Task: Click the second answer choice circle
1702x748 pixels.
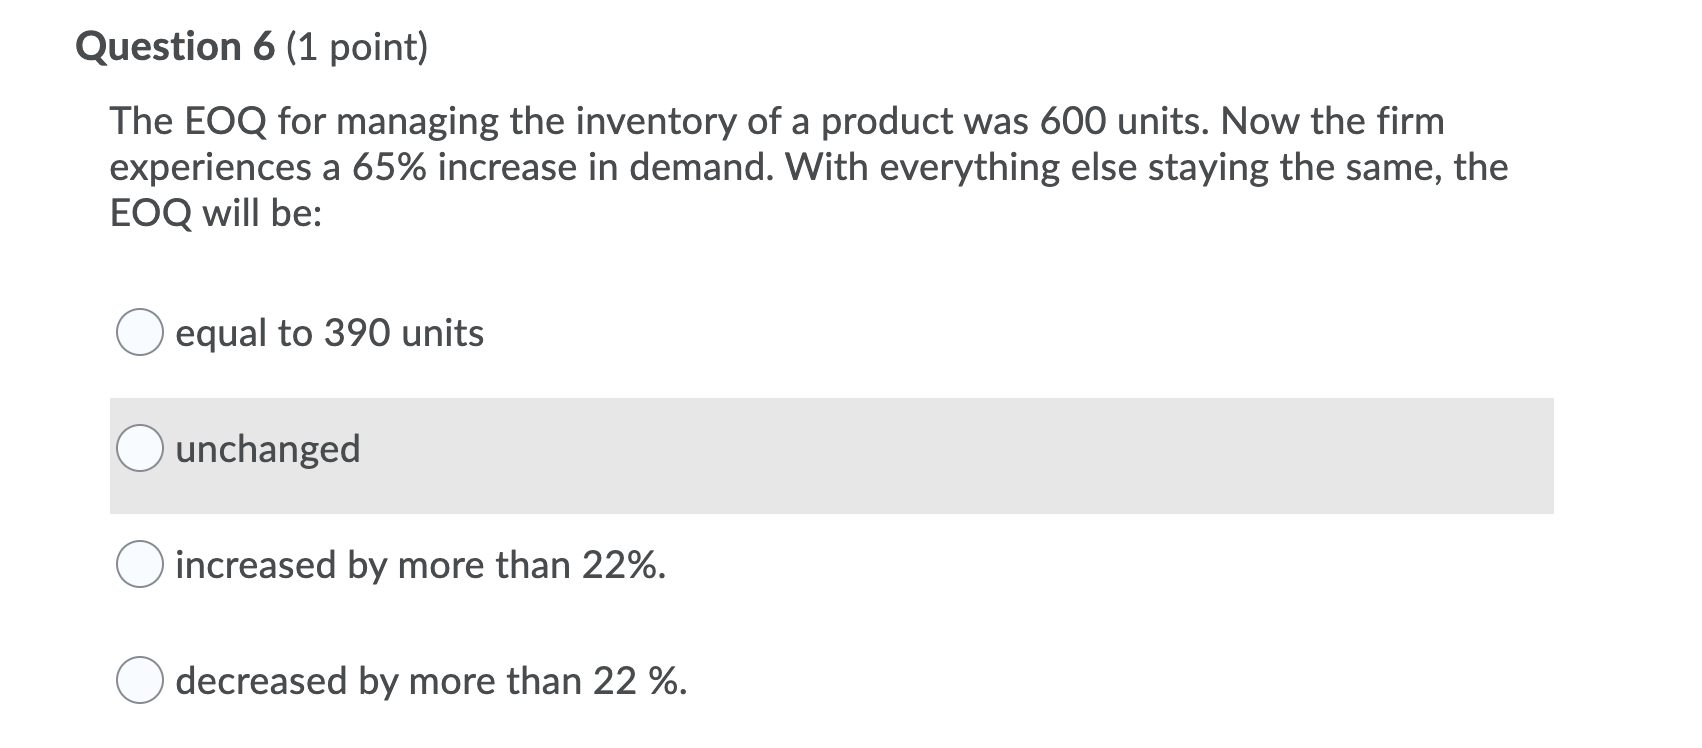Action: (141, 450)
